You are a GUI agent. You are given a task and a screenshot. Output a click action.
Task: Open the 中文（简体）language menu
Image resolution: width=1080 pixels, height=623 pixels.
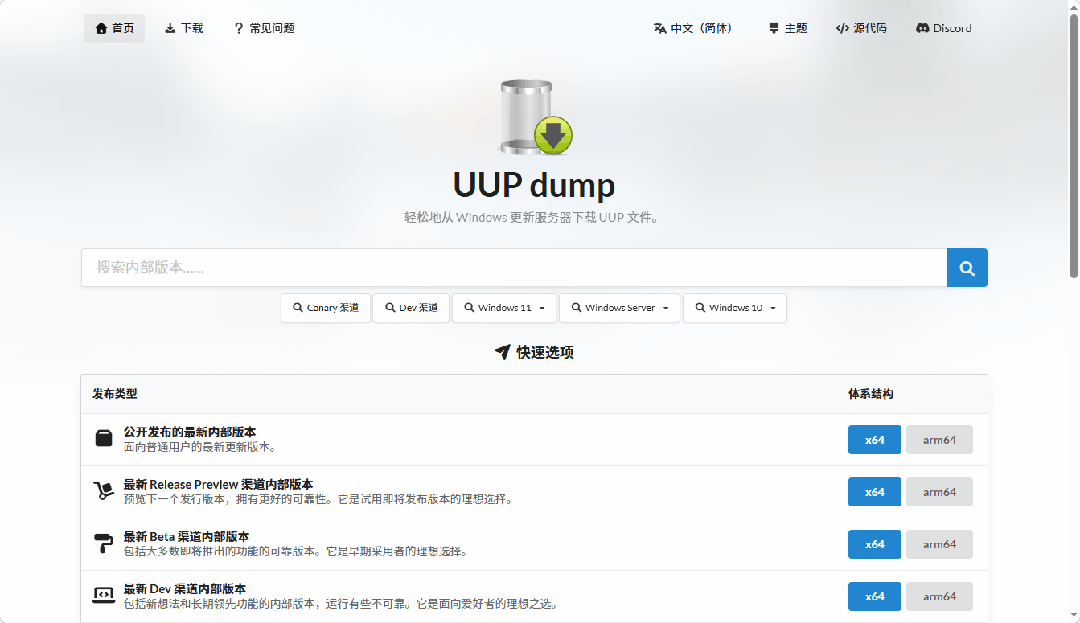click(x=693, y=28)
